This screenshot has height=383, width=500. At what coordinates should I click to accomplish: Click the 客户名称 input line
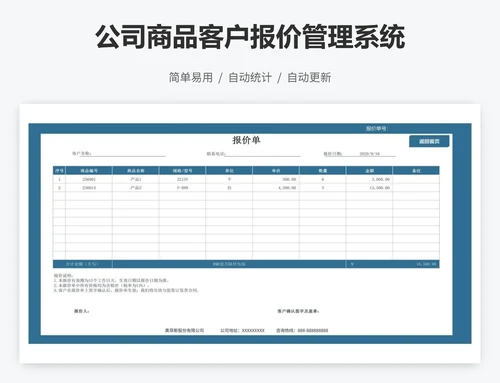[128, 154]
